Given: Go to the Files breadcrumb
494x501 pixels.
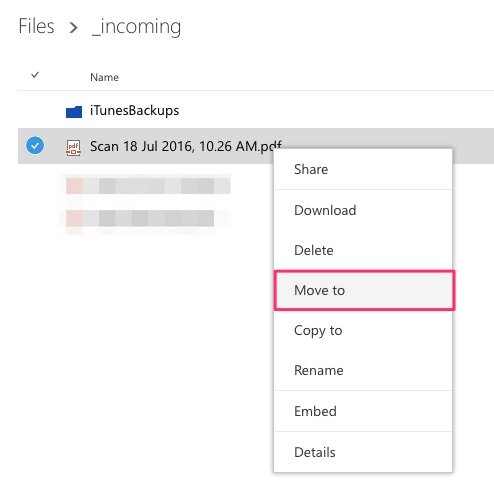Looking at the screenshot, I should pyautogui.click(x=36, y=26).
